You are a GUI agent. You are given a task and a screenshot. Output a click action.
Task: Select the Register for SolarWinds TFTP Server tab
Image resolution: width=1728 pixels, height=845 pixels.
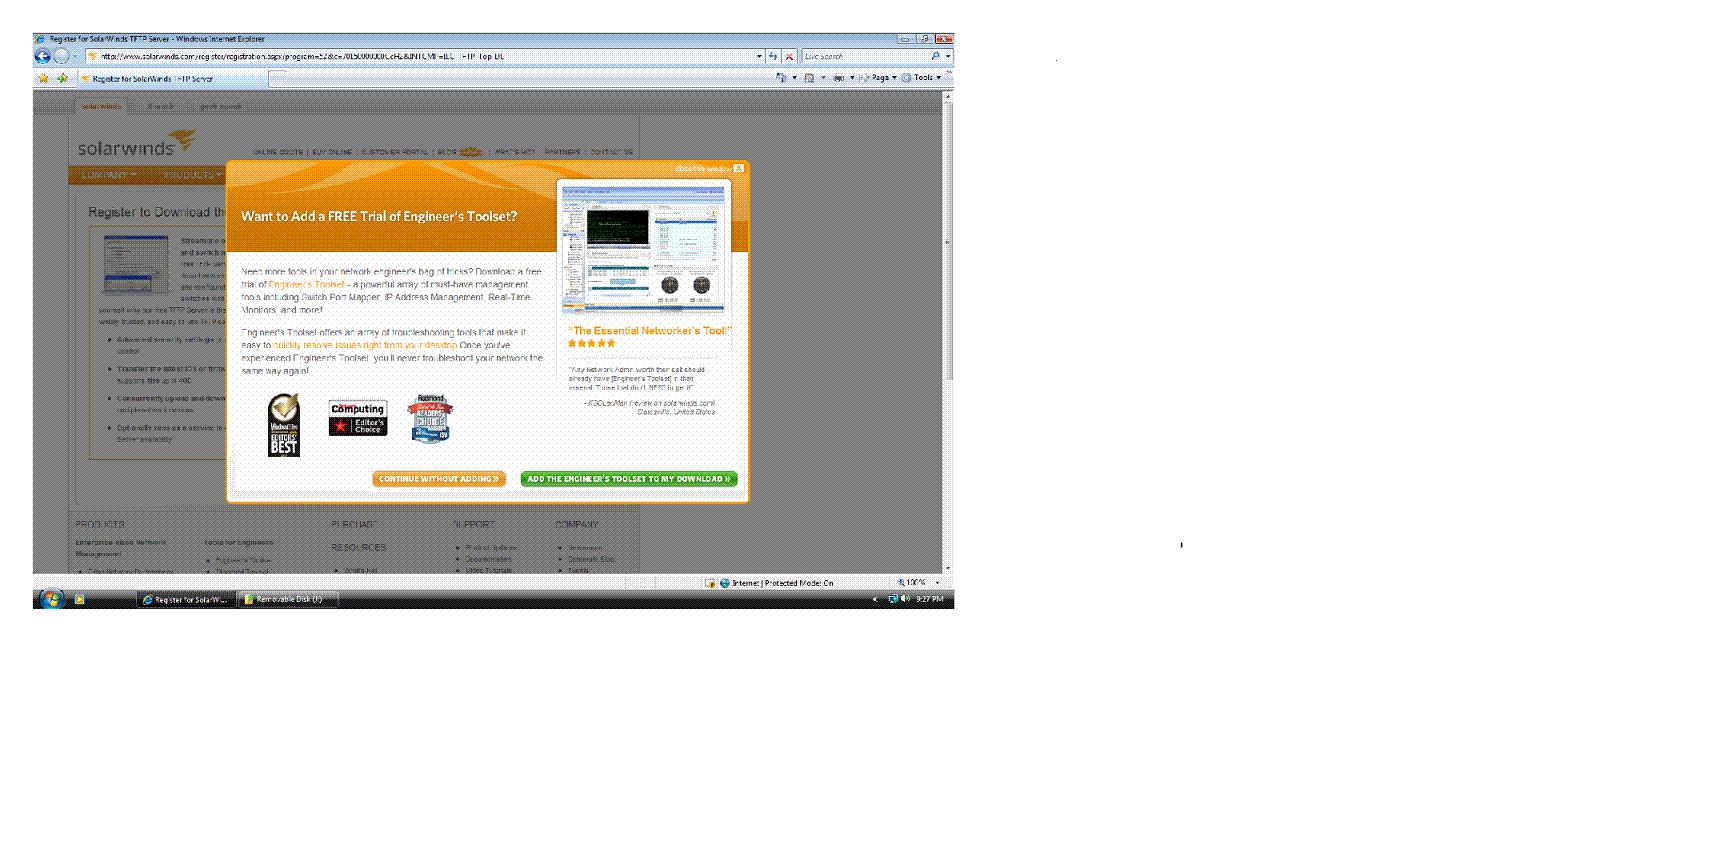pyautogui.click(x=173, y=78)
